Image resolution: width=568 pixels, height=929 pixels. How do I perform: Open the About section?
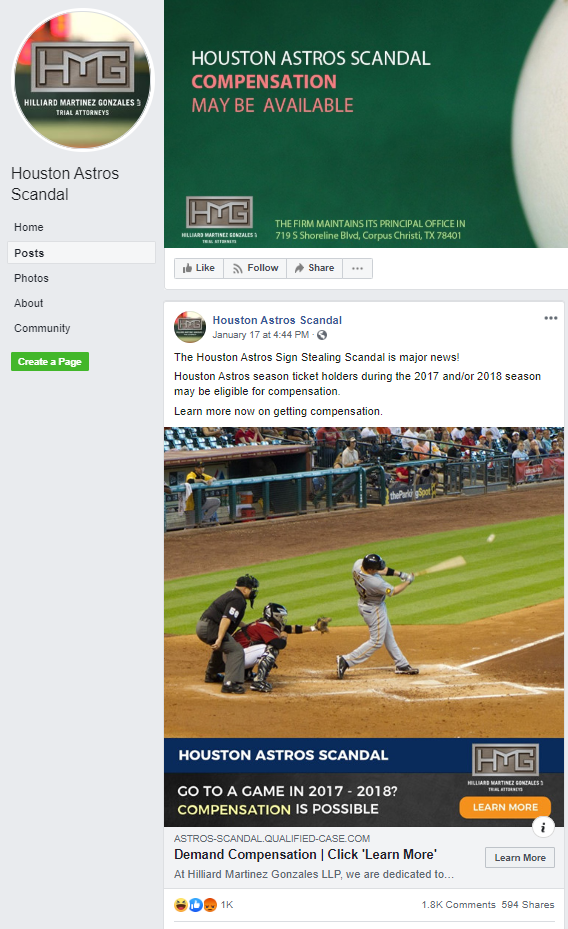point(28,303)
